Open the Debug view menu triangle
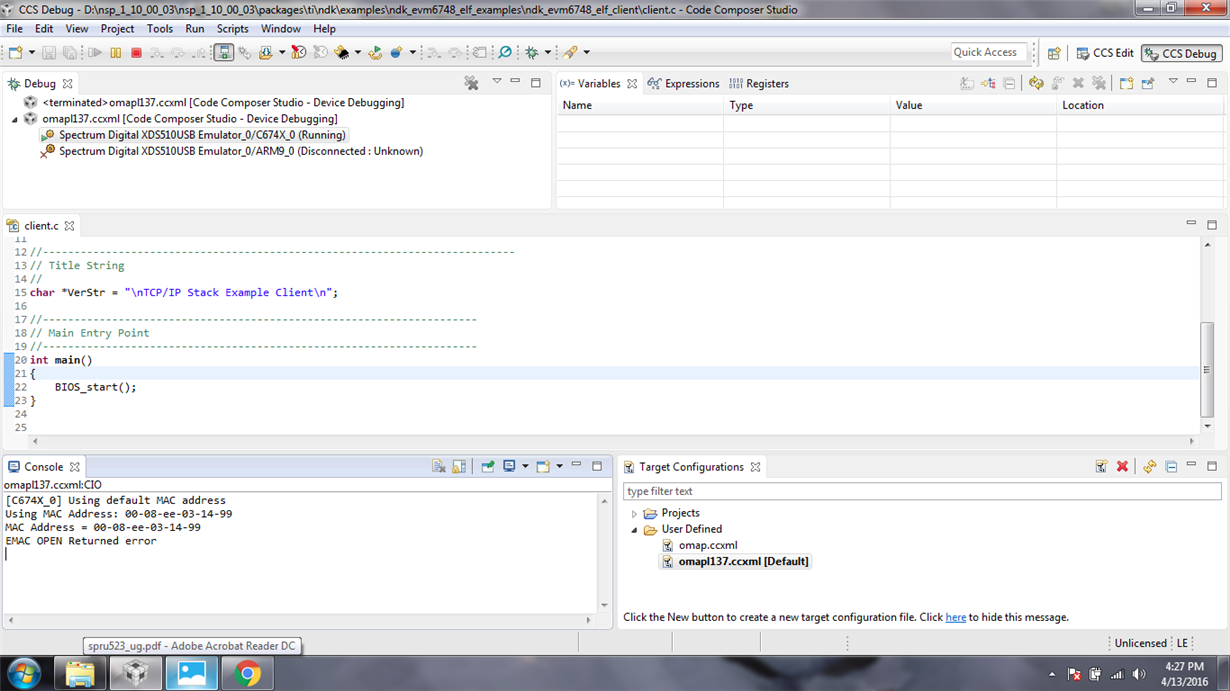 (496, 82)
